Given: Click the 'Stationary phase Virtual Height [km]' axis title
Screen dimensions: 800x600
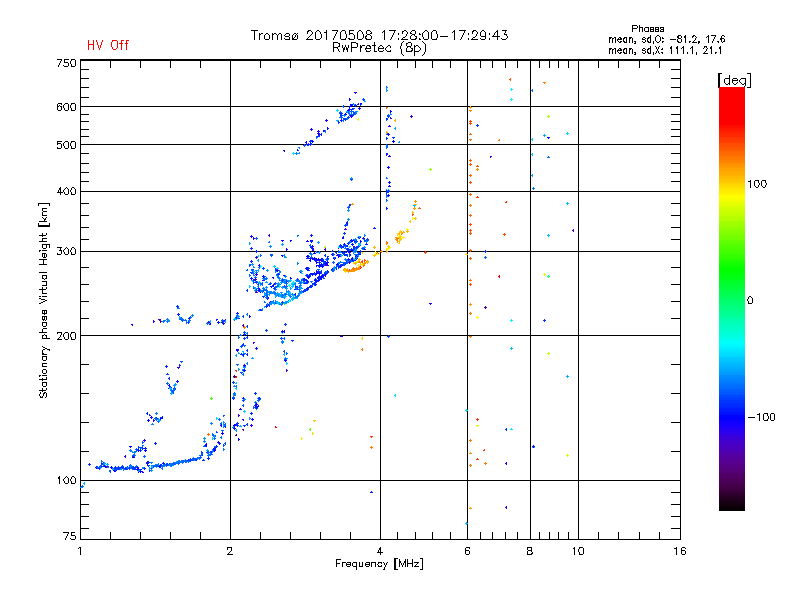Looking at the screenshot, I should coord(43,300).
